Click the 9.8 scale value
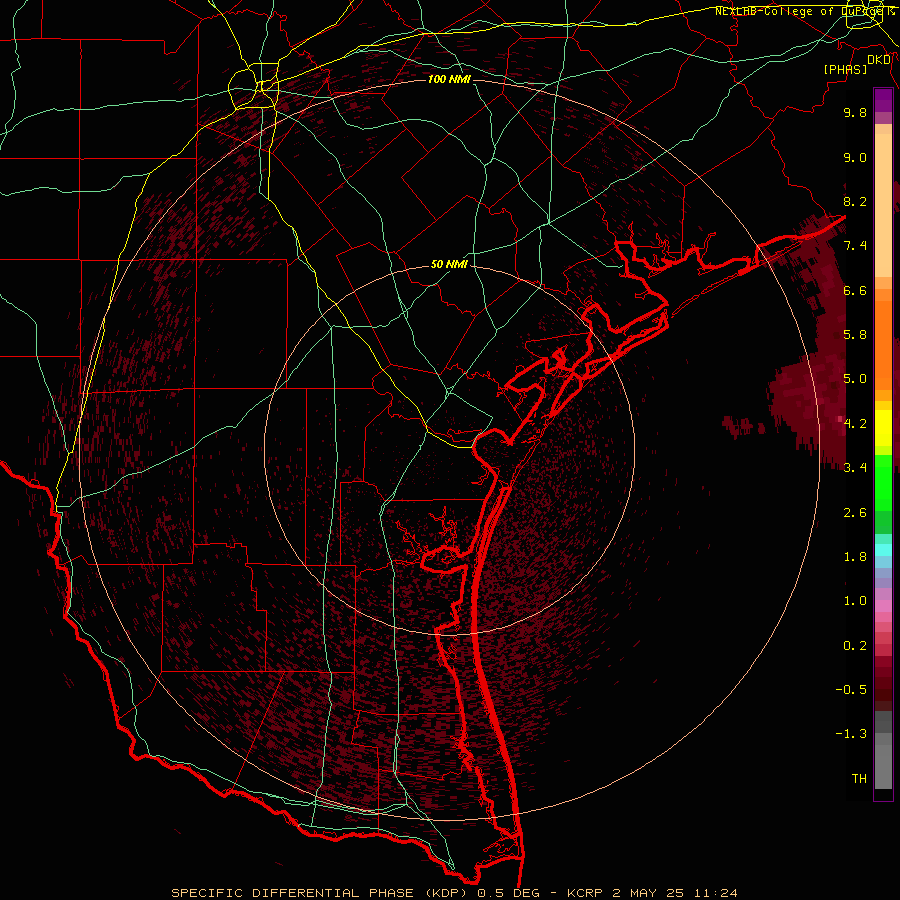This screenshot has width=900, height=900. [x=855, y=112]
